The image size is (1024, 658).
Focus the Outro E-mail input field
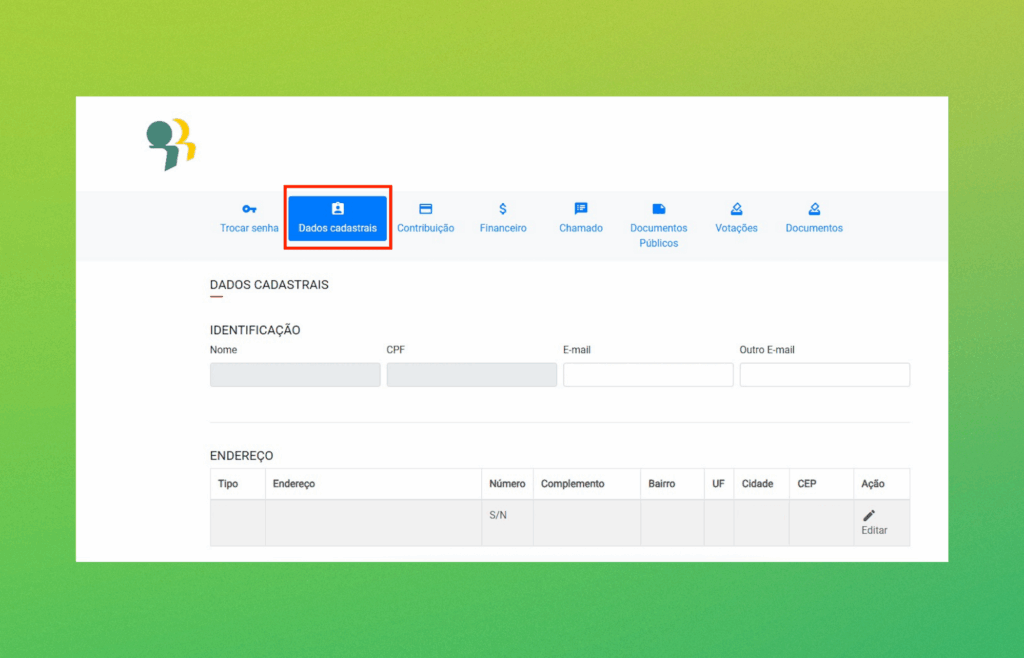pyautogui.click(x=824, y=375)
